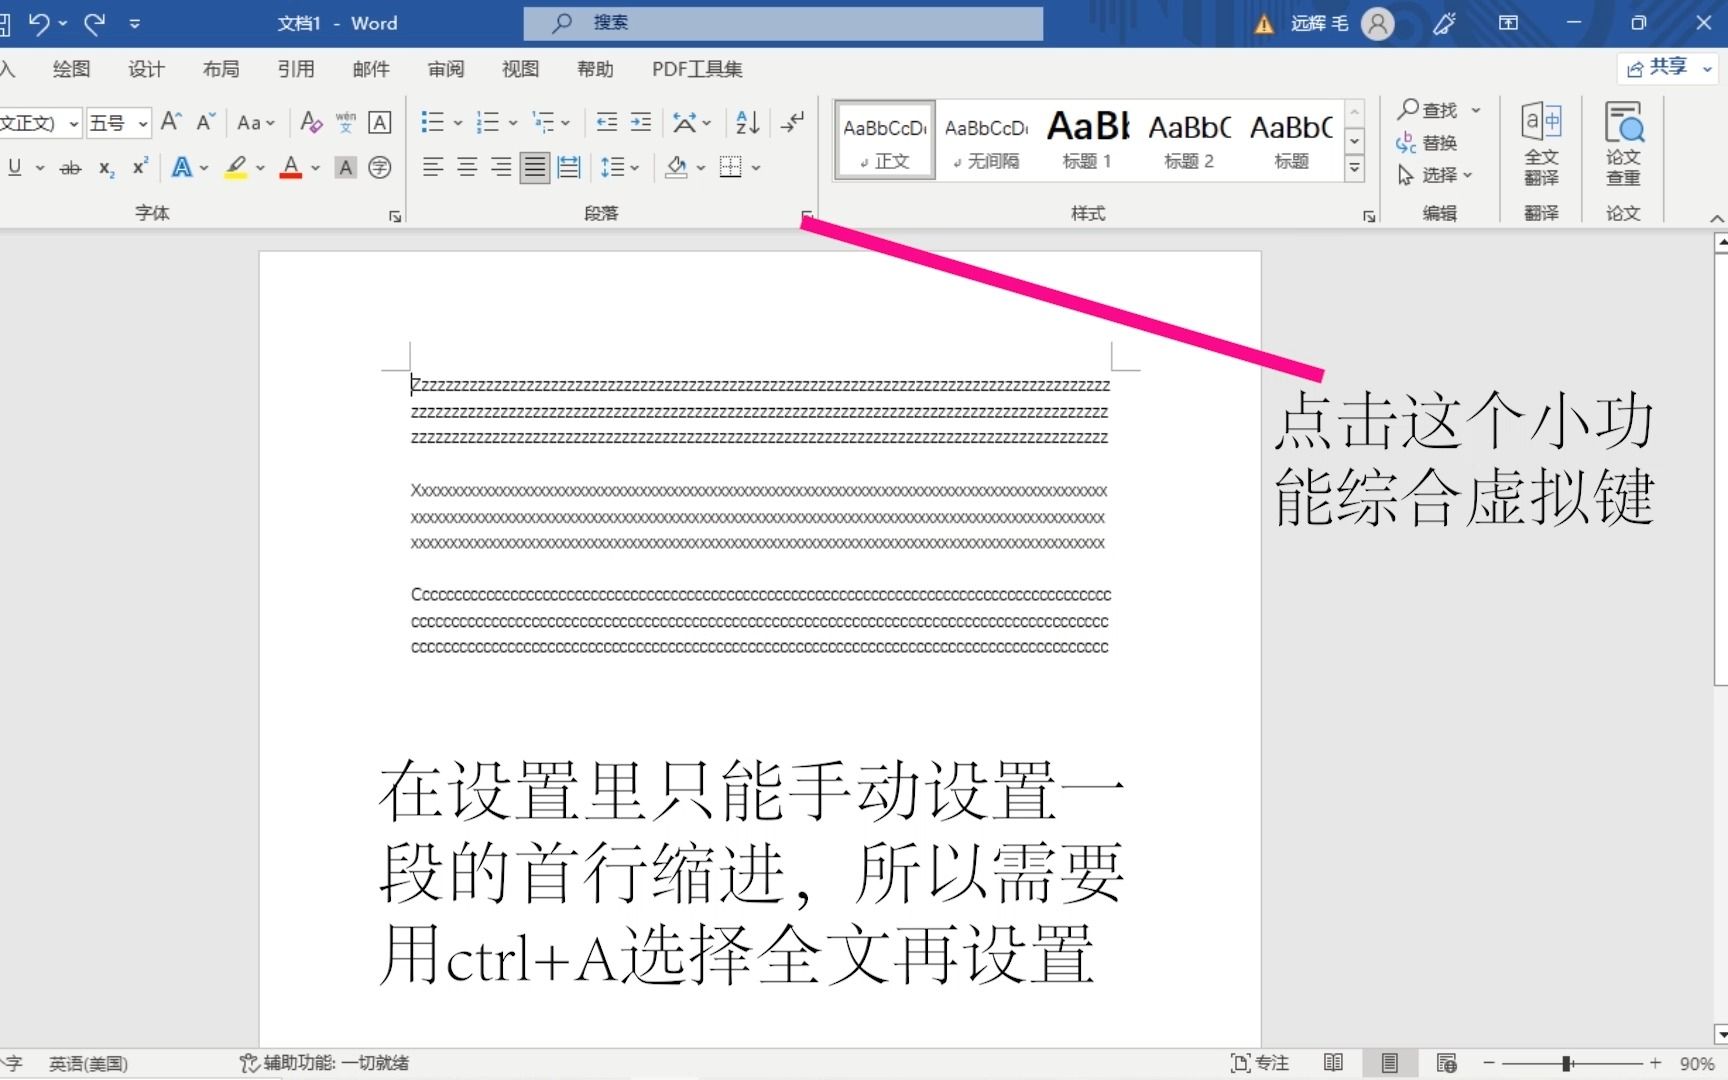1728x1080 pixels.
Task: Clear all formatting with the eraser icon
Action: 310,122
